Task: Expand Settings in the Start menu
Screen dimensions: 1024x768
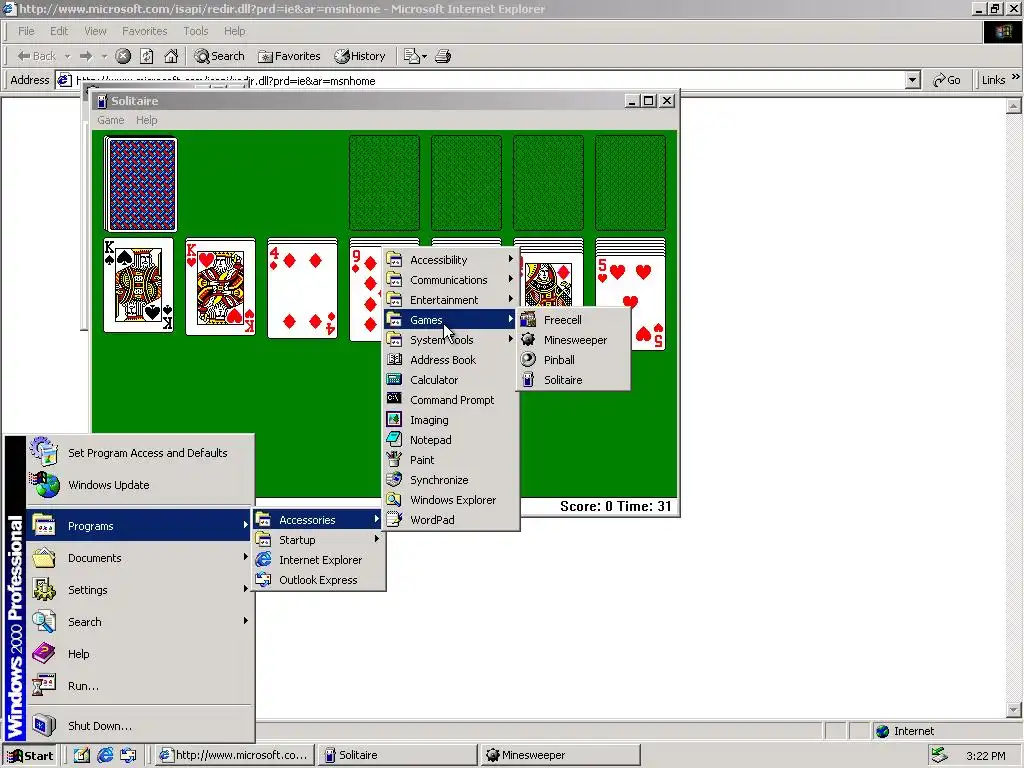Action: pyautogui.click(x=140, y=590)
